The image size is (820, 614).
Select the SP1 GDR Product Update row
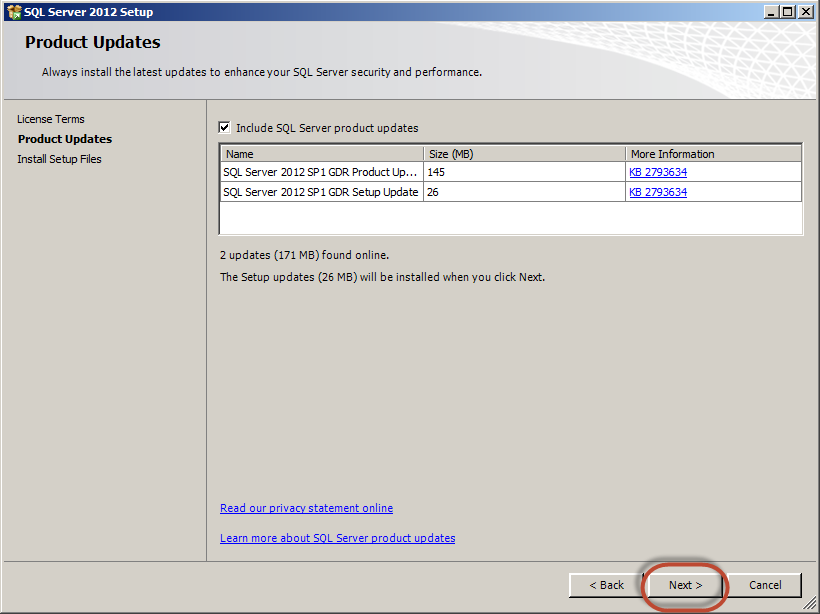[x=320, y=172]
